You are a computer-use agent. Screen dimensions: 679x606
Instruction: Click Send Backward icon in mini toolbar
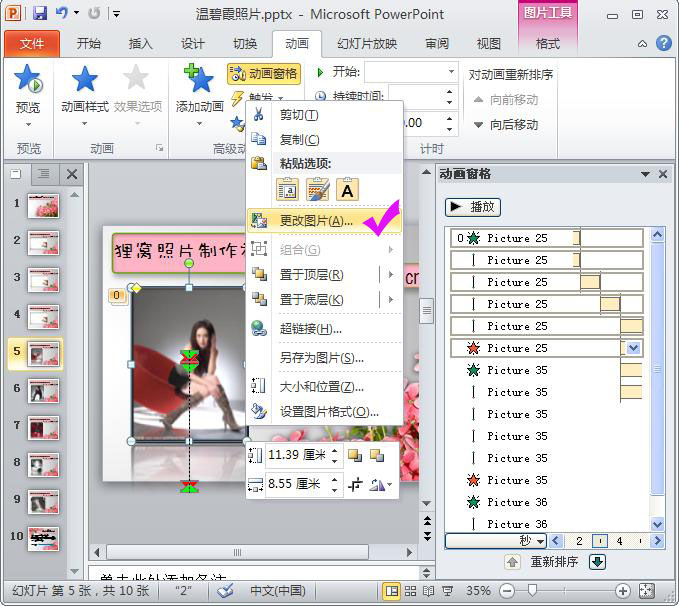(377, 456)
